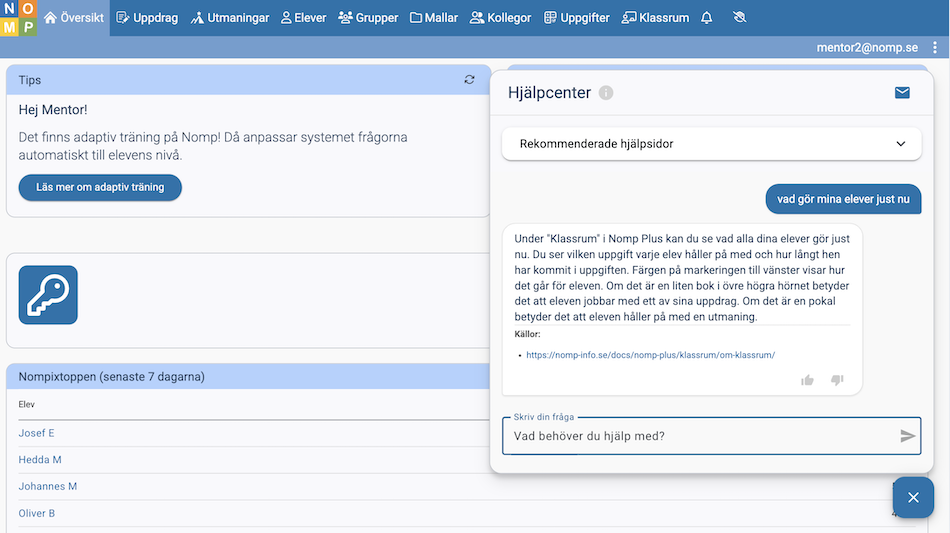Click the Hjälpcenter info icon
The image size is (950, 533).
tap(606, 93)
